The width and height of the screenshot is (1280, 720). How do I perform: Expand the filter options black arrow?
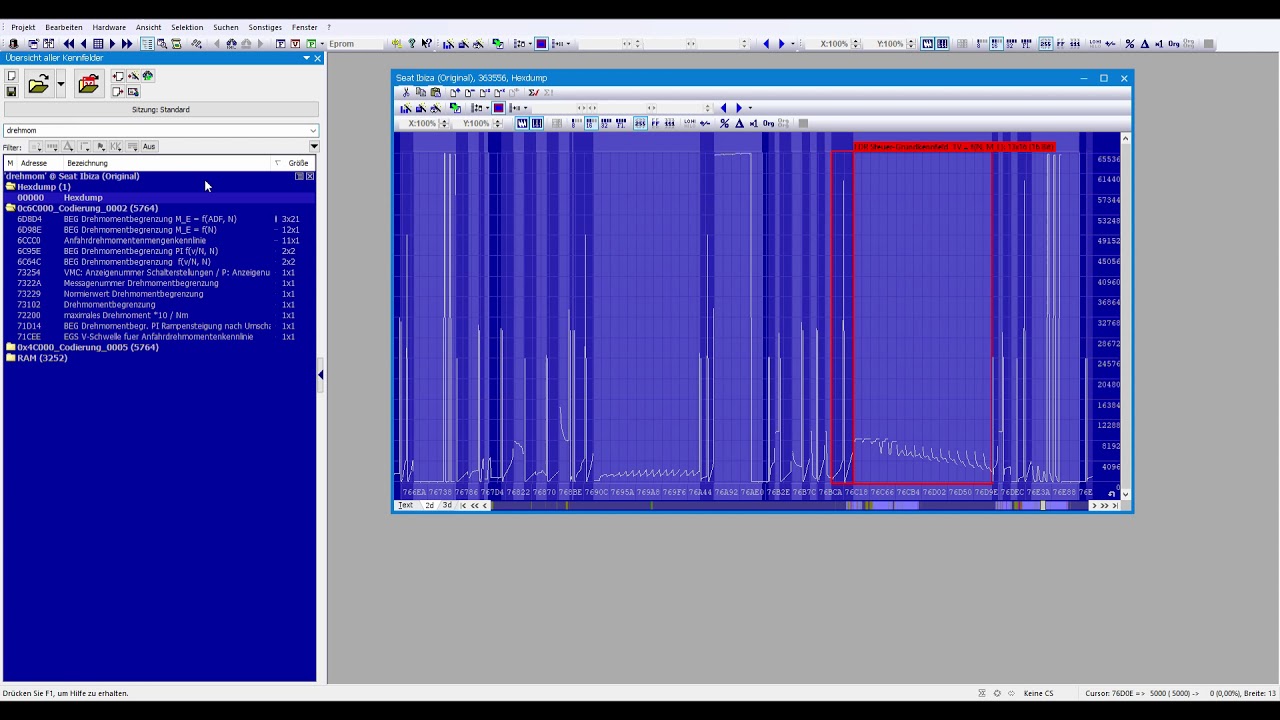(314, 146)
